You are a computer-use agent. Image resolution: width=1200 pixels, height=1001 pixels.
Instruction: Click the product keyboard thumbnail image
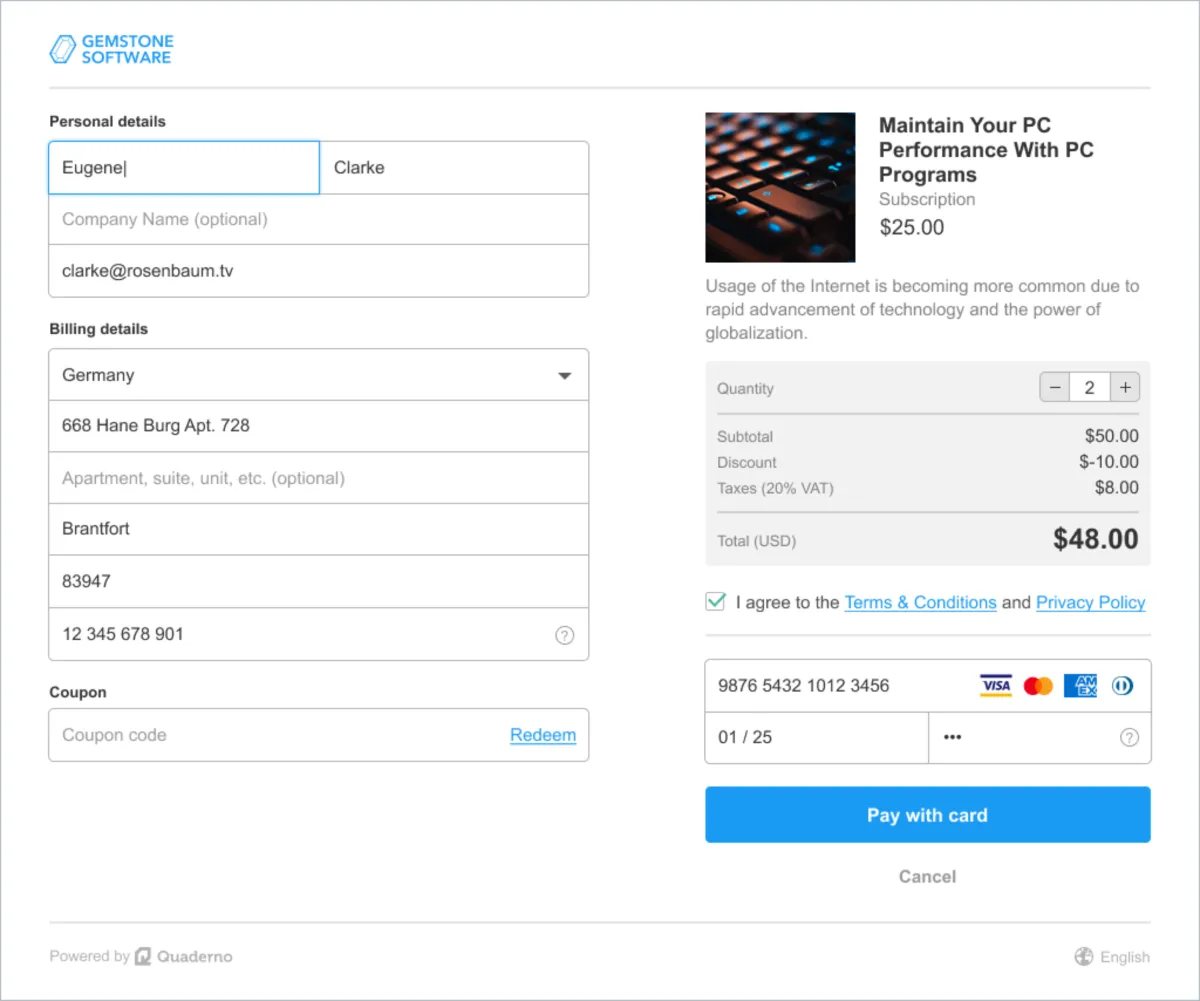coord(780,187)
